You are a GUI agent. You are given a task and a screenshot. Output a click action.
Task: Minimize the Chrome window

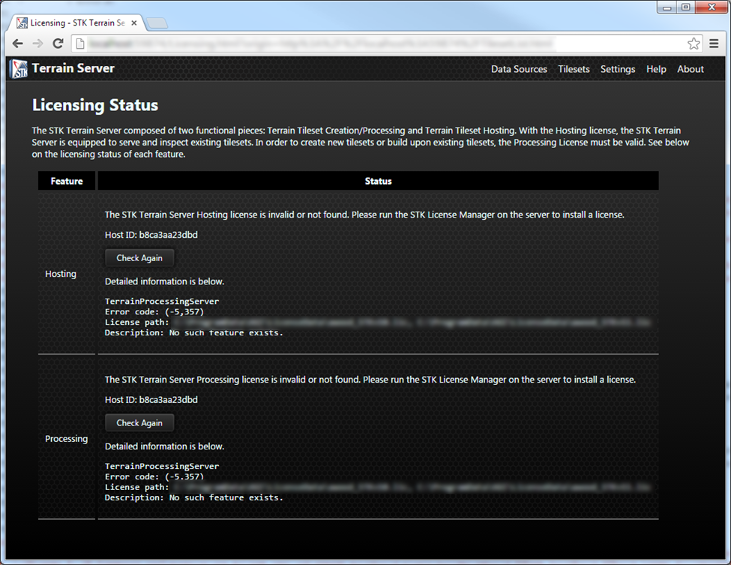tap(667, 7)
